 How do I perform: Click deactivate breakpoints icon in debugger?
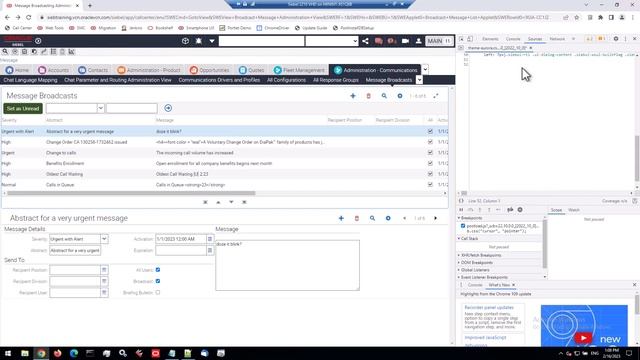[510, 210]
